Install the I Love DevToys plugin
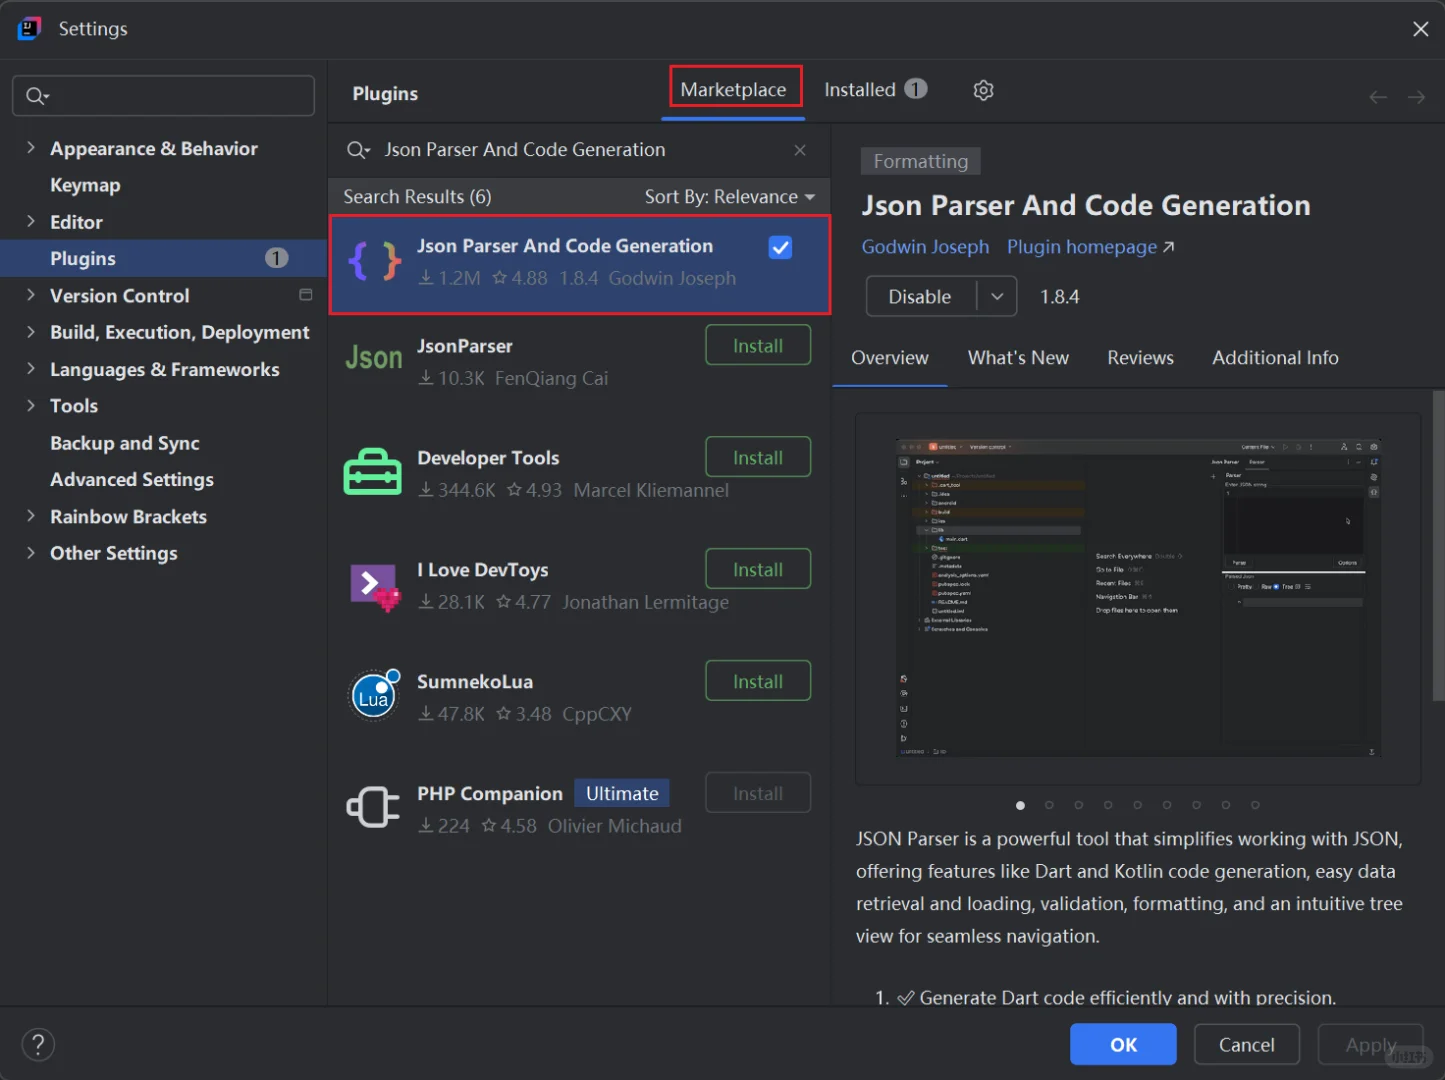The width and height of the screenshot is (1445, 1080). click(758, 570)
